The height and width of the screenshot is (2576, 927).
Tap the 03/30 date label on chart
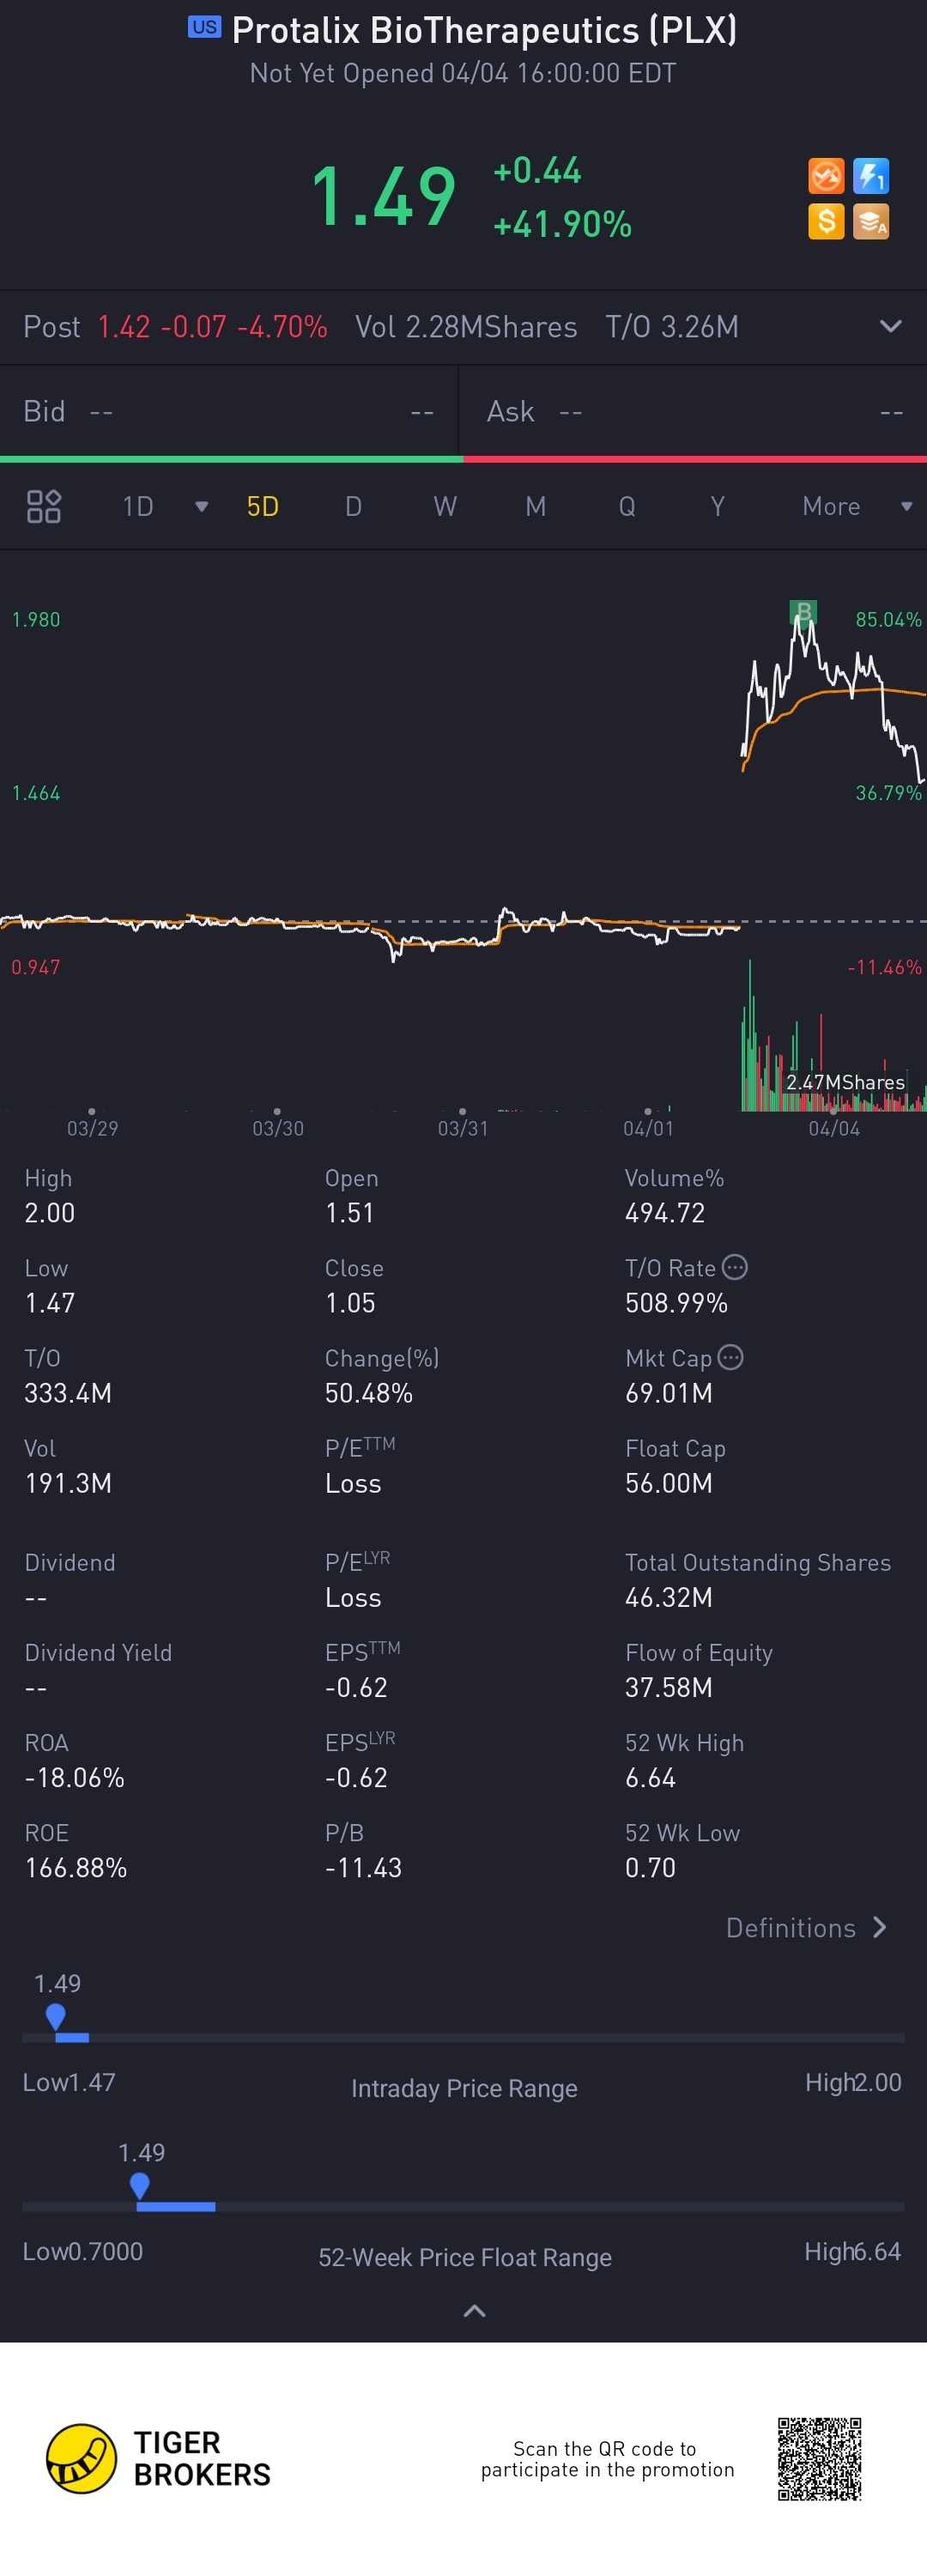tap(278, 1128)
